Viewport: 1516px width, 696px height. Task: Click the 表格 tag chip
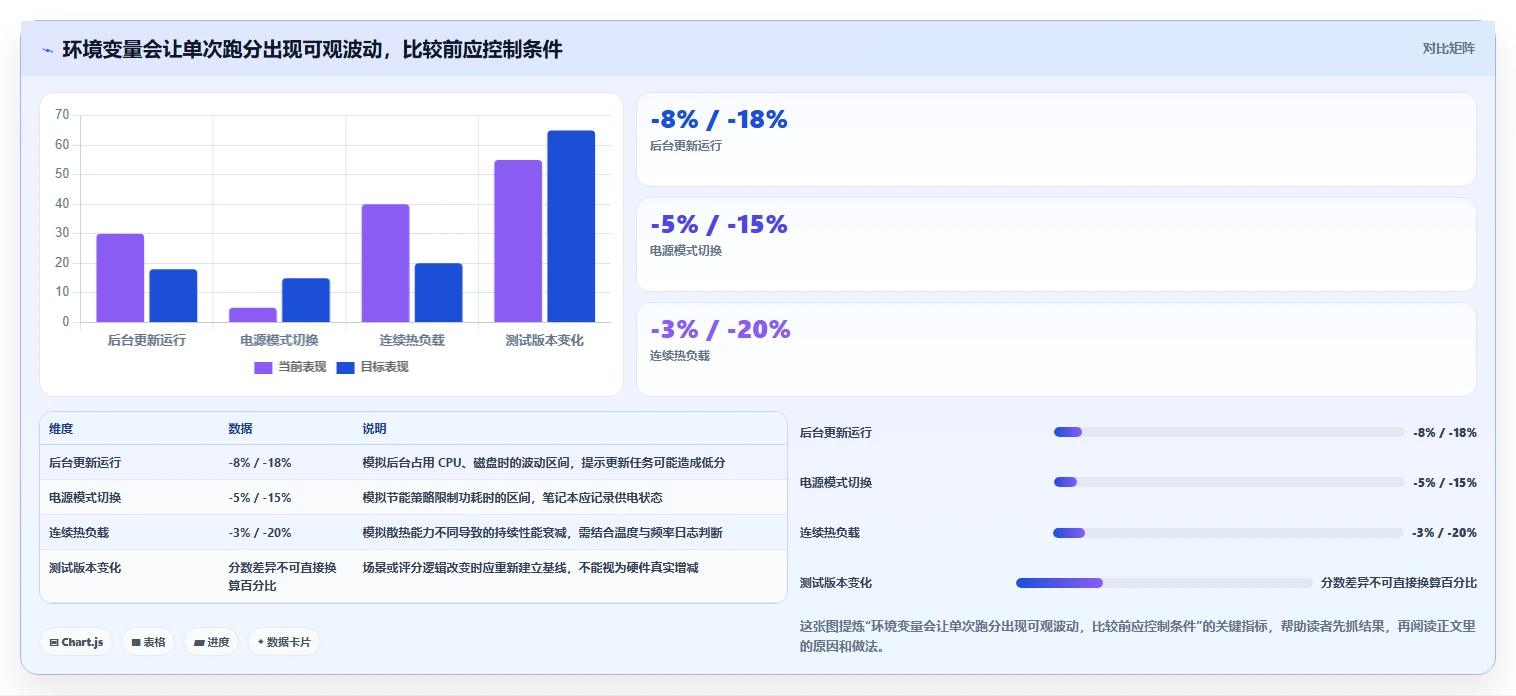click(148, 642)
